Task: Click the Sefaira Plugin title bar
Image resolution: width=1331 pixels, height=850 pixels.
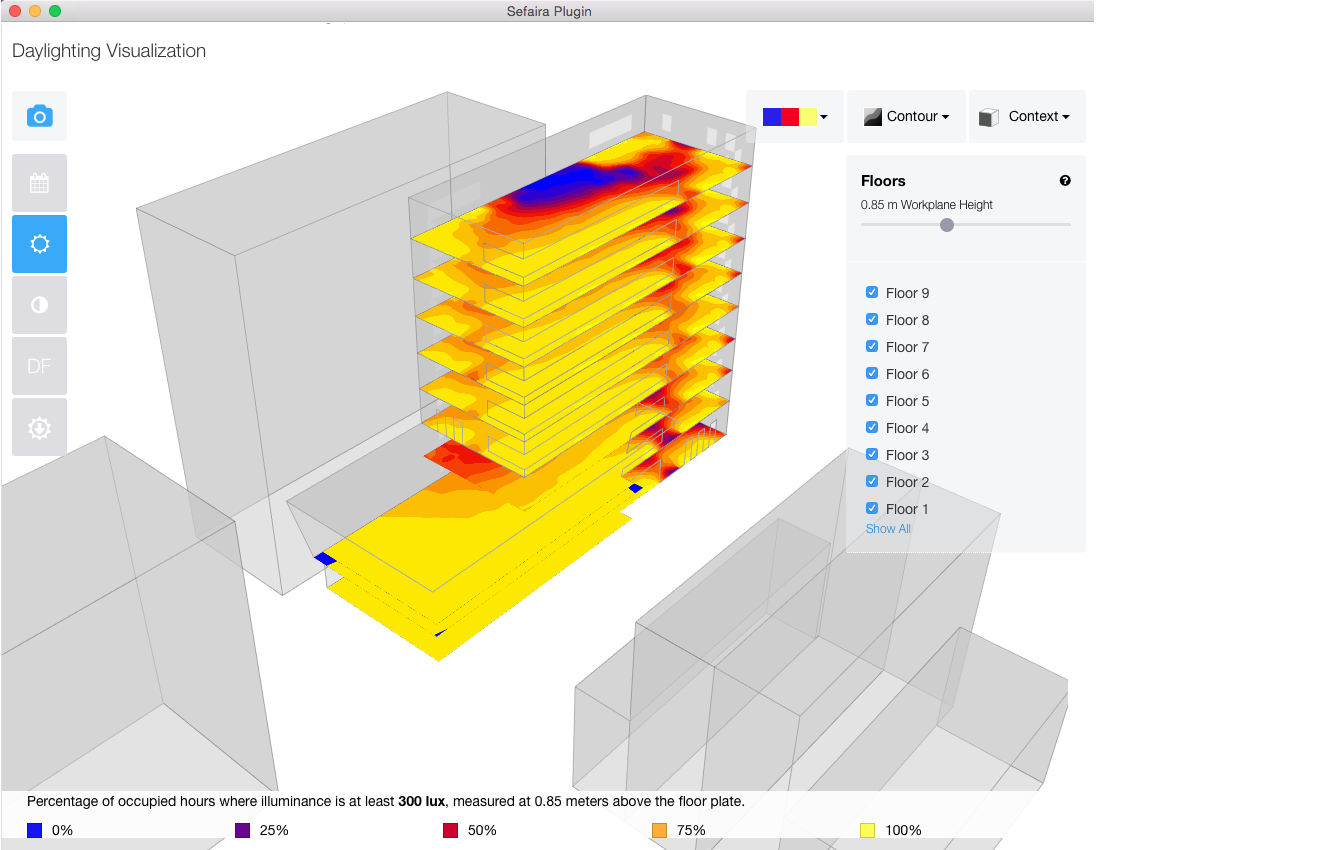Action: pos(550,11)
